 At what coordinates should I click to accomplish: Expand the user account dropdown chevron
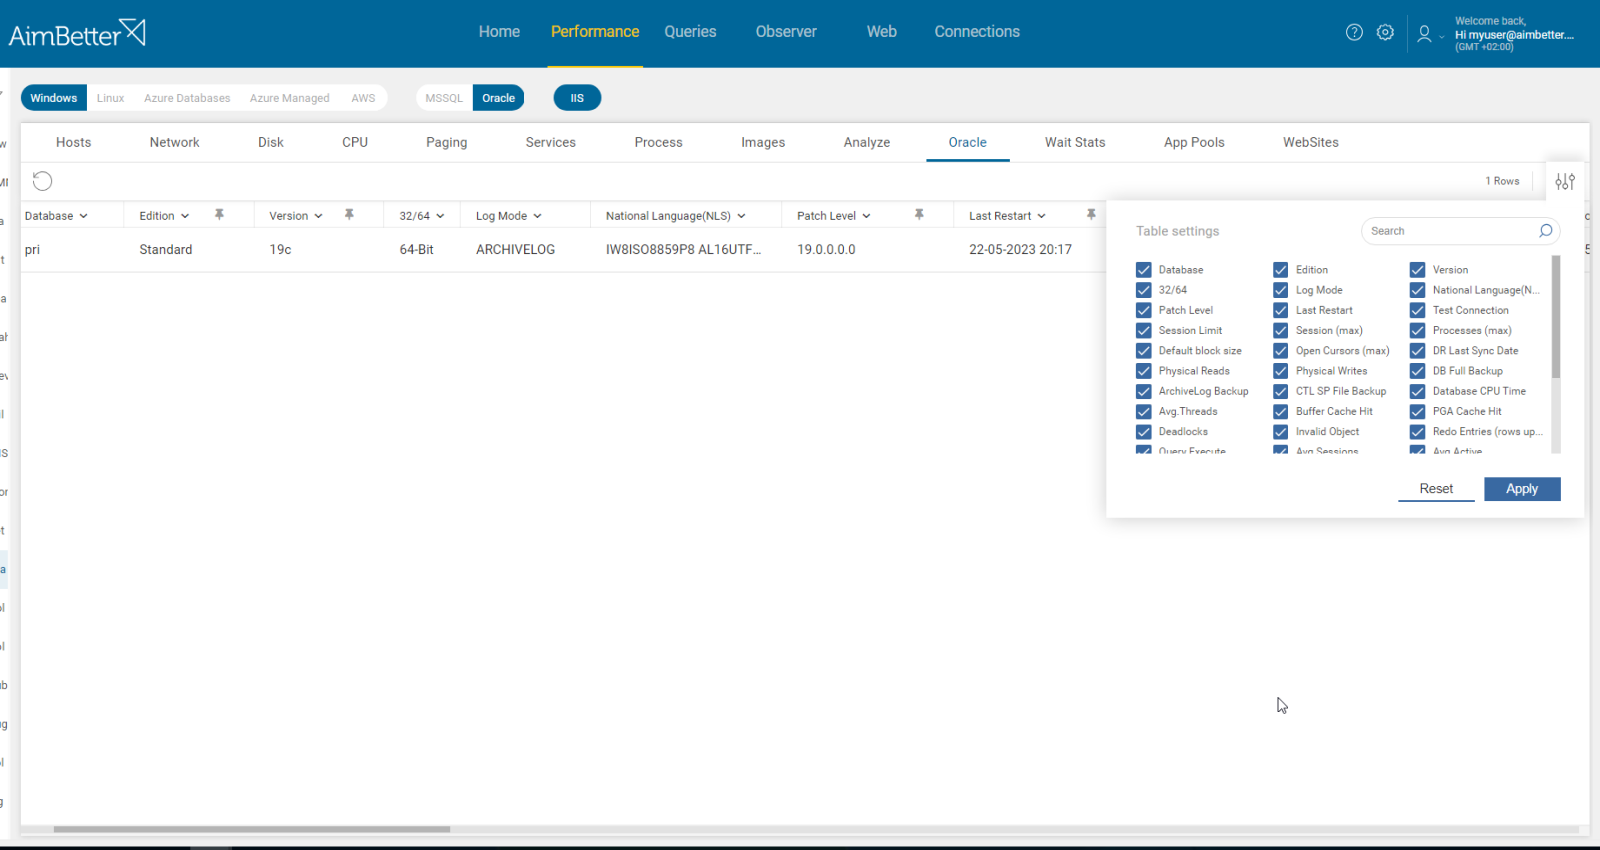tap(1442, 37)
